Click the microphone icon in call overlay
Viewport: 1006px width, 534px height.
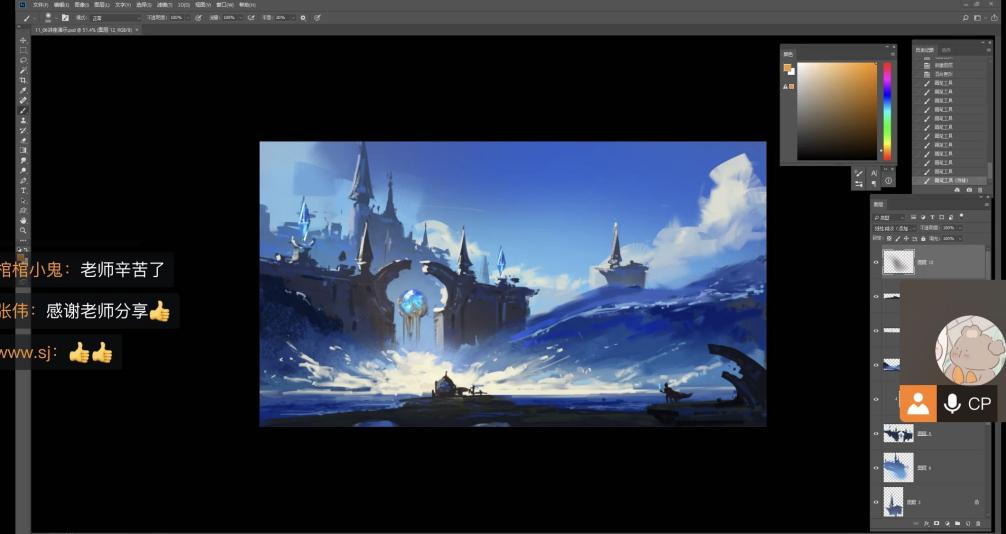point(953,404)
